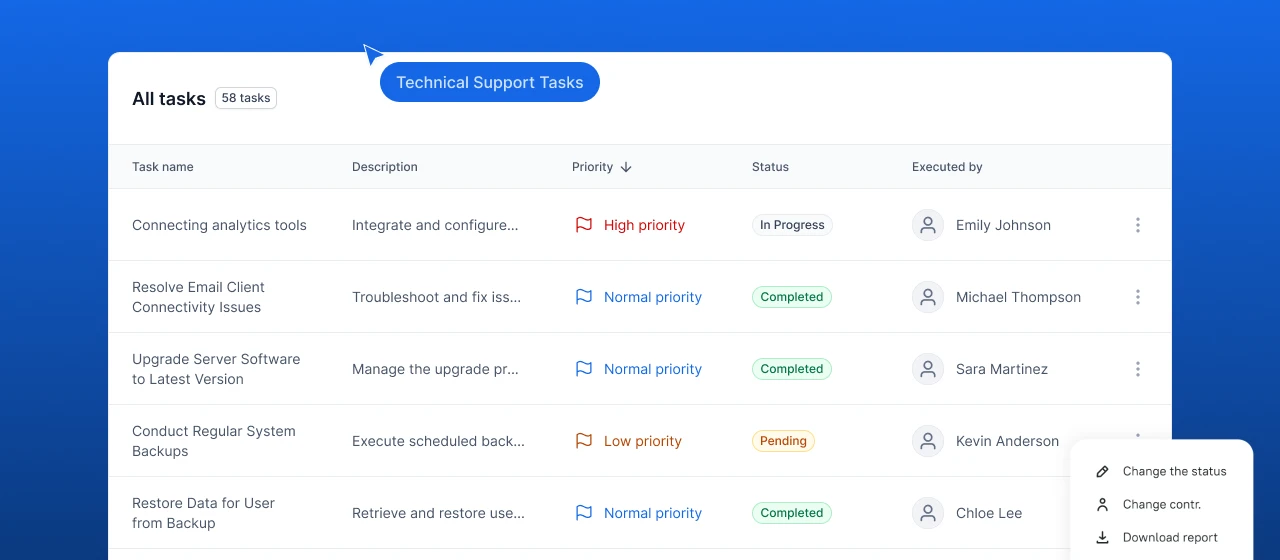Click the Pending status badge

coord(783,441)
